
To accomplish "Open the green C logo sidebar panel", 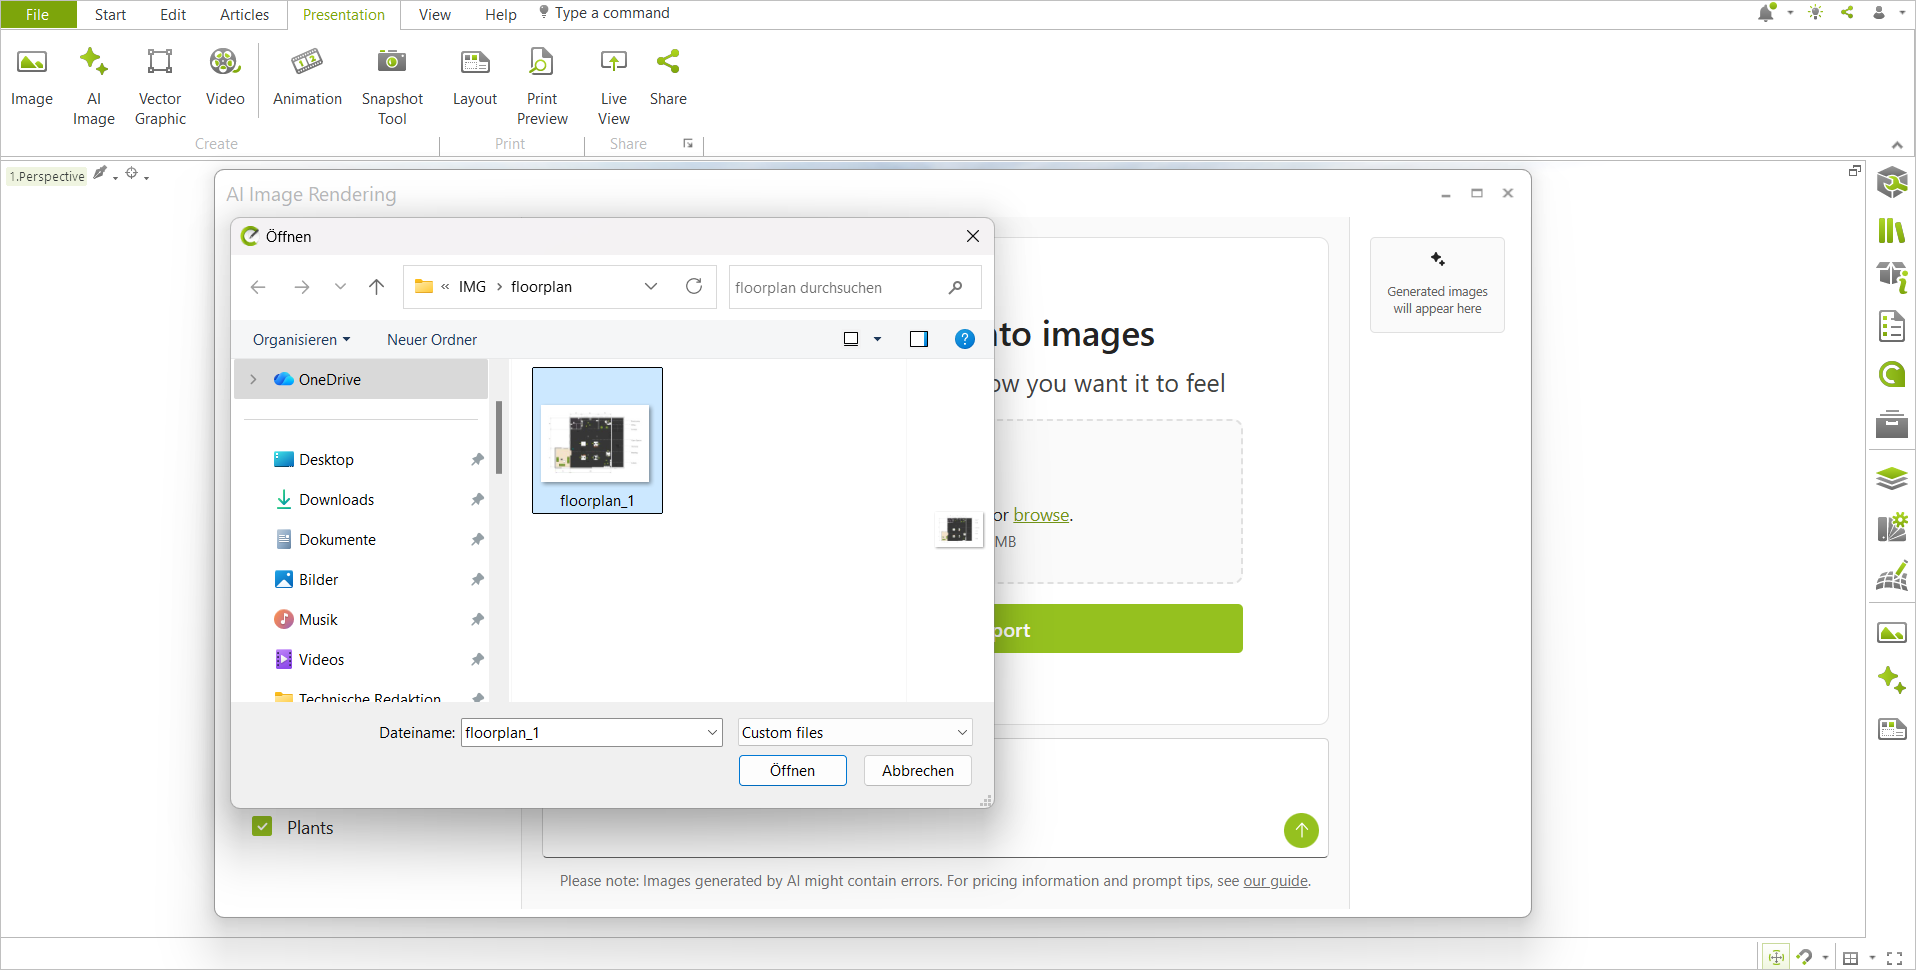I will 1891,374.
